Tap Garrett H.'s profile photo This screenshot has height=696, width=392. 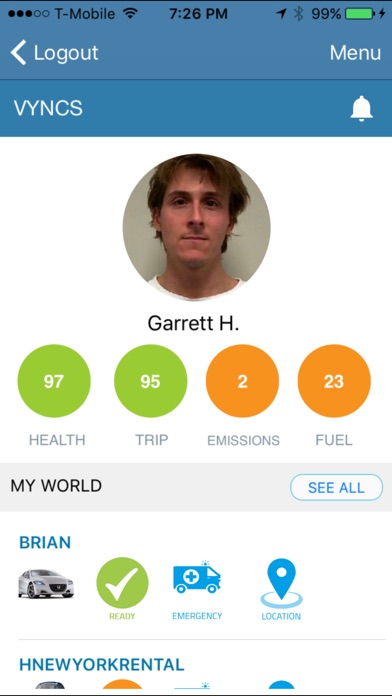click(196, 227)
